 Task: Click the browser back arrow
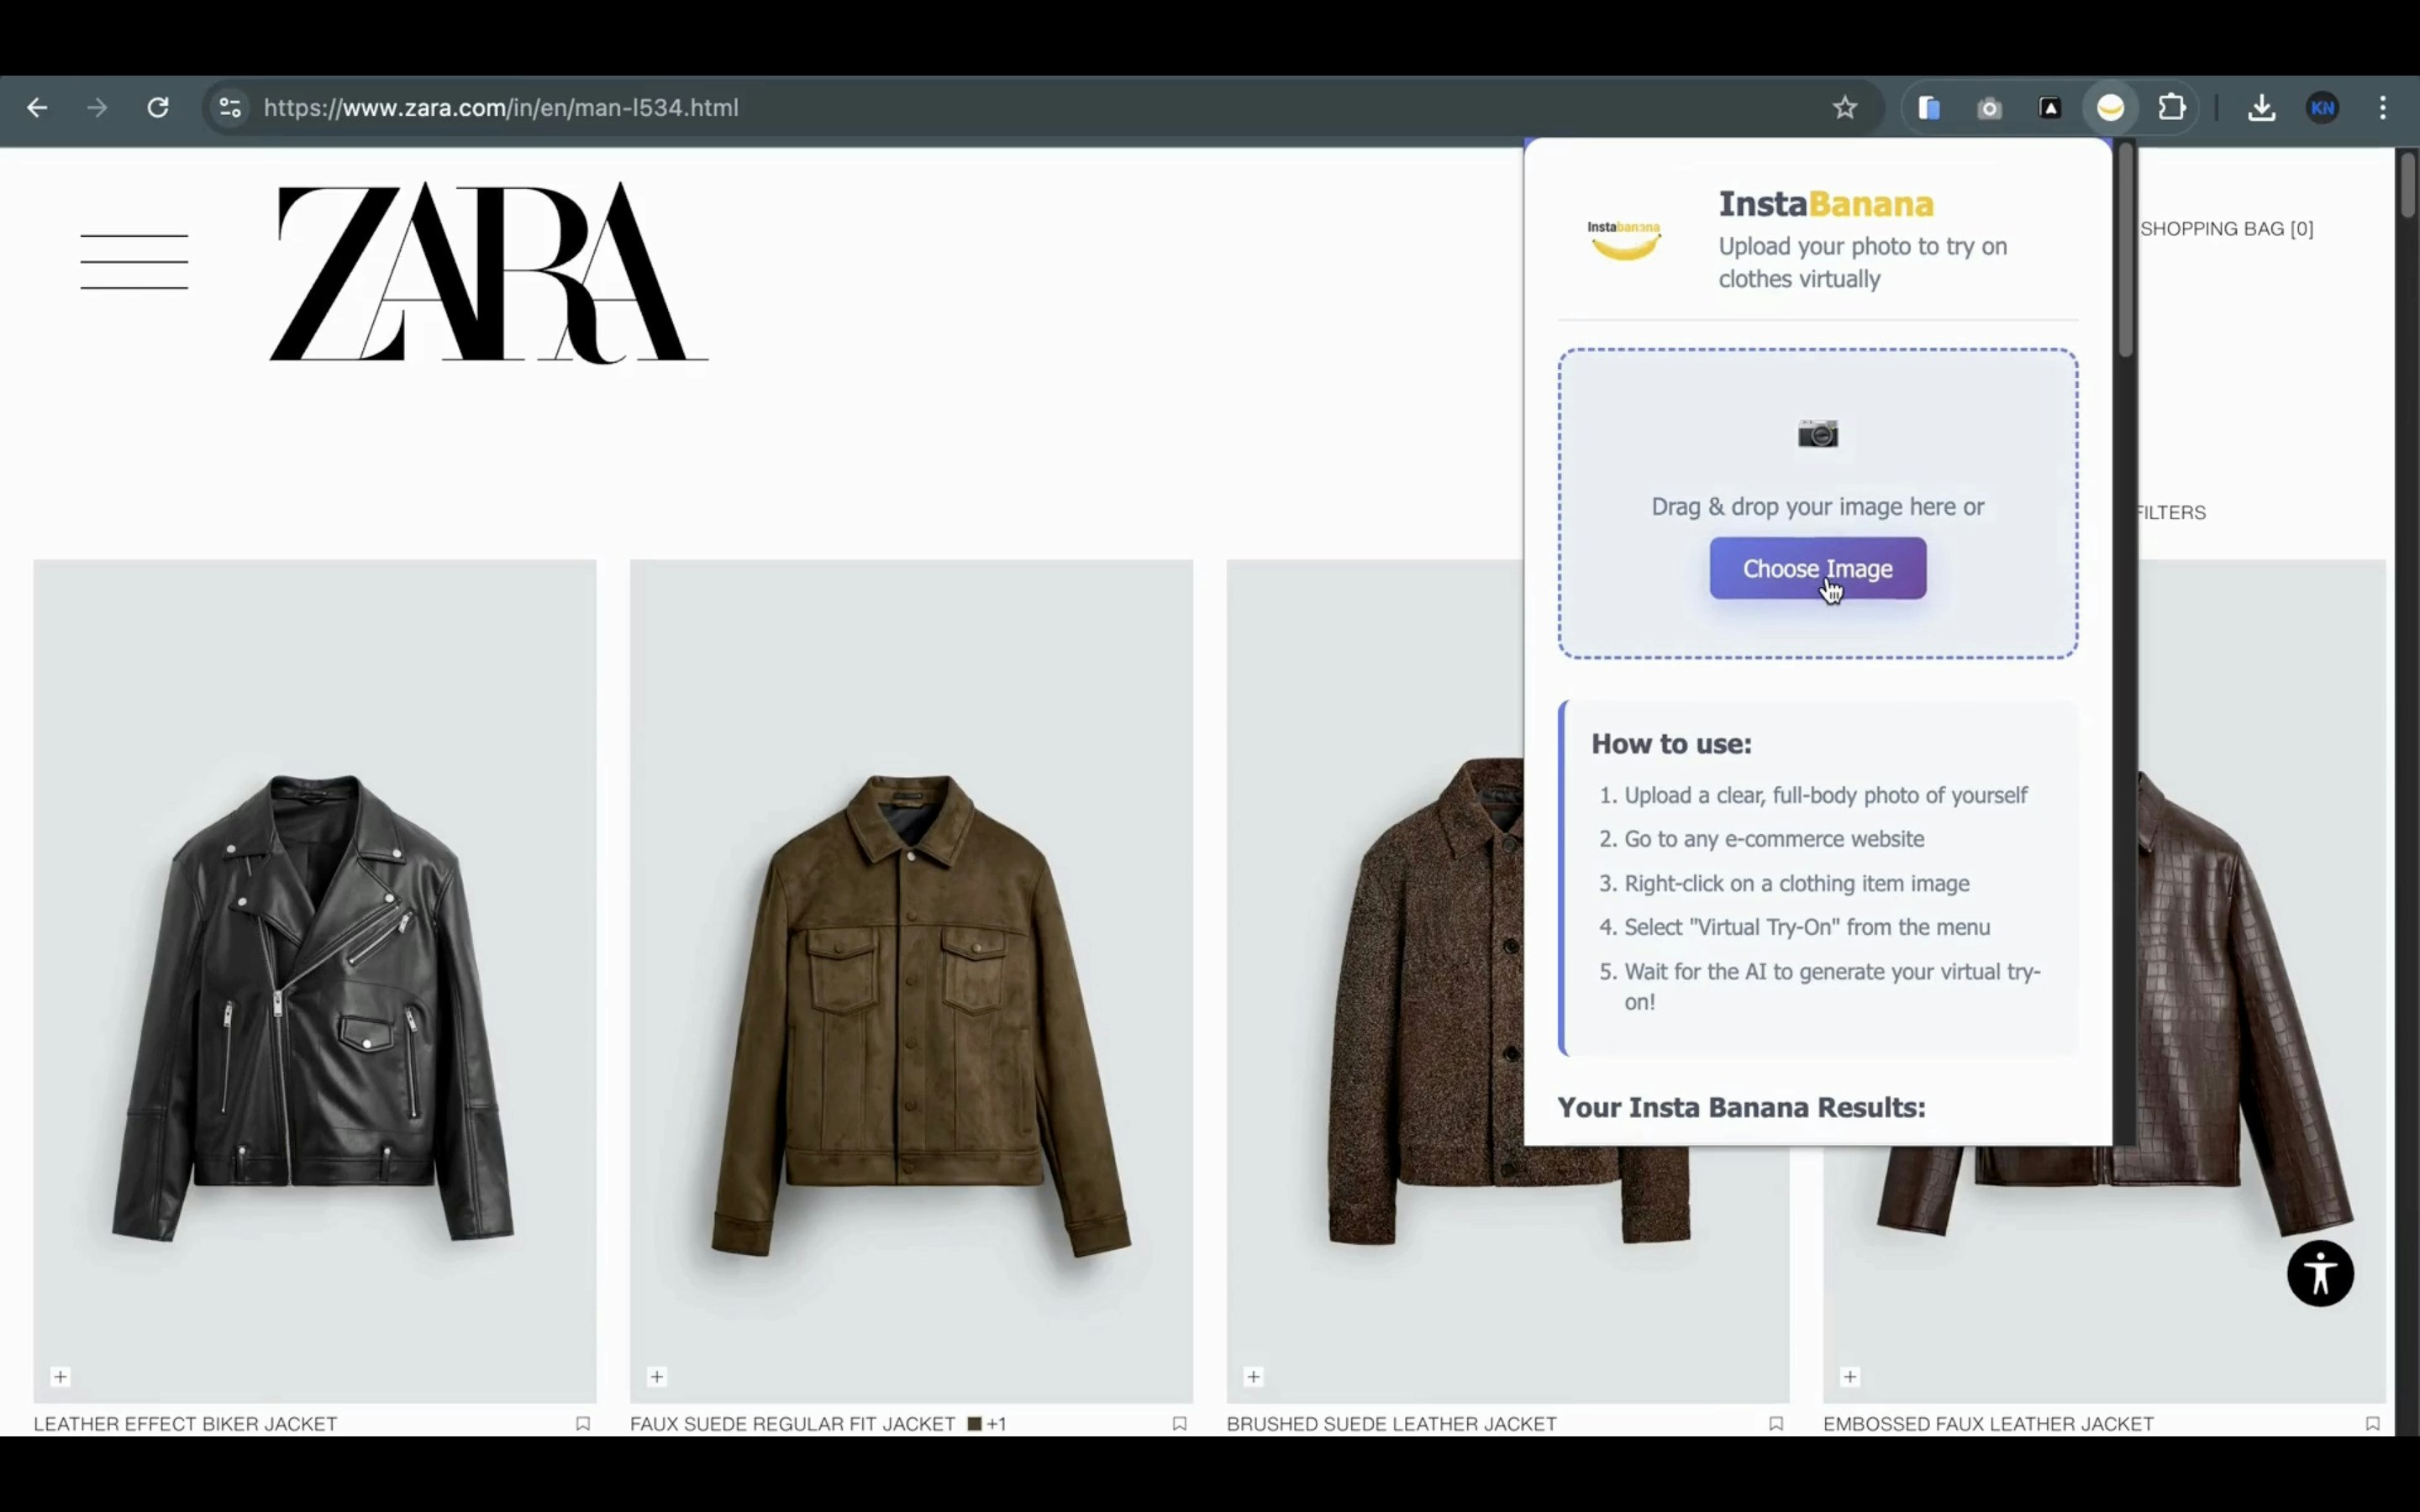pos(37,108)
